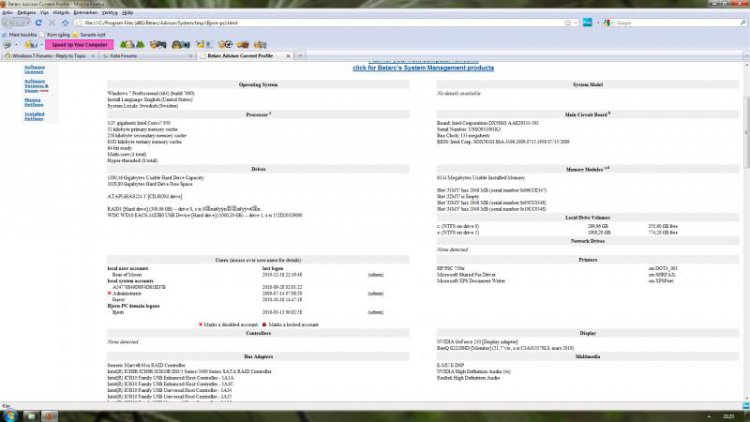
Task: Open dropdown arrow left of Speed Up button
Action: 41,44
